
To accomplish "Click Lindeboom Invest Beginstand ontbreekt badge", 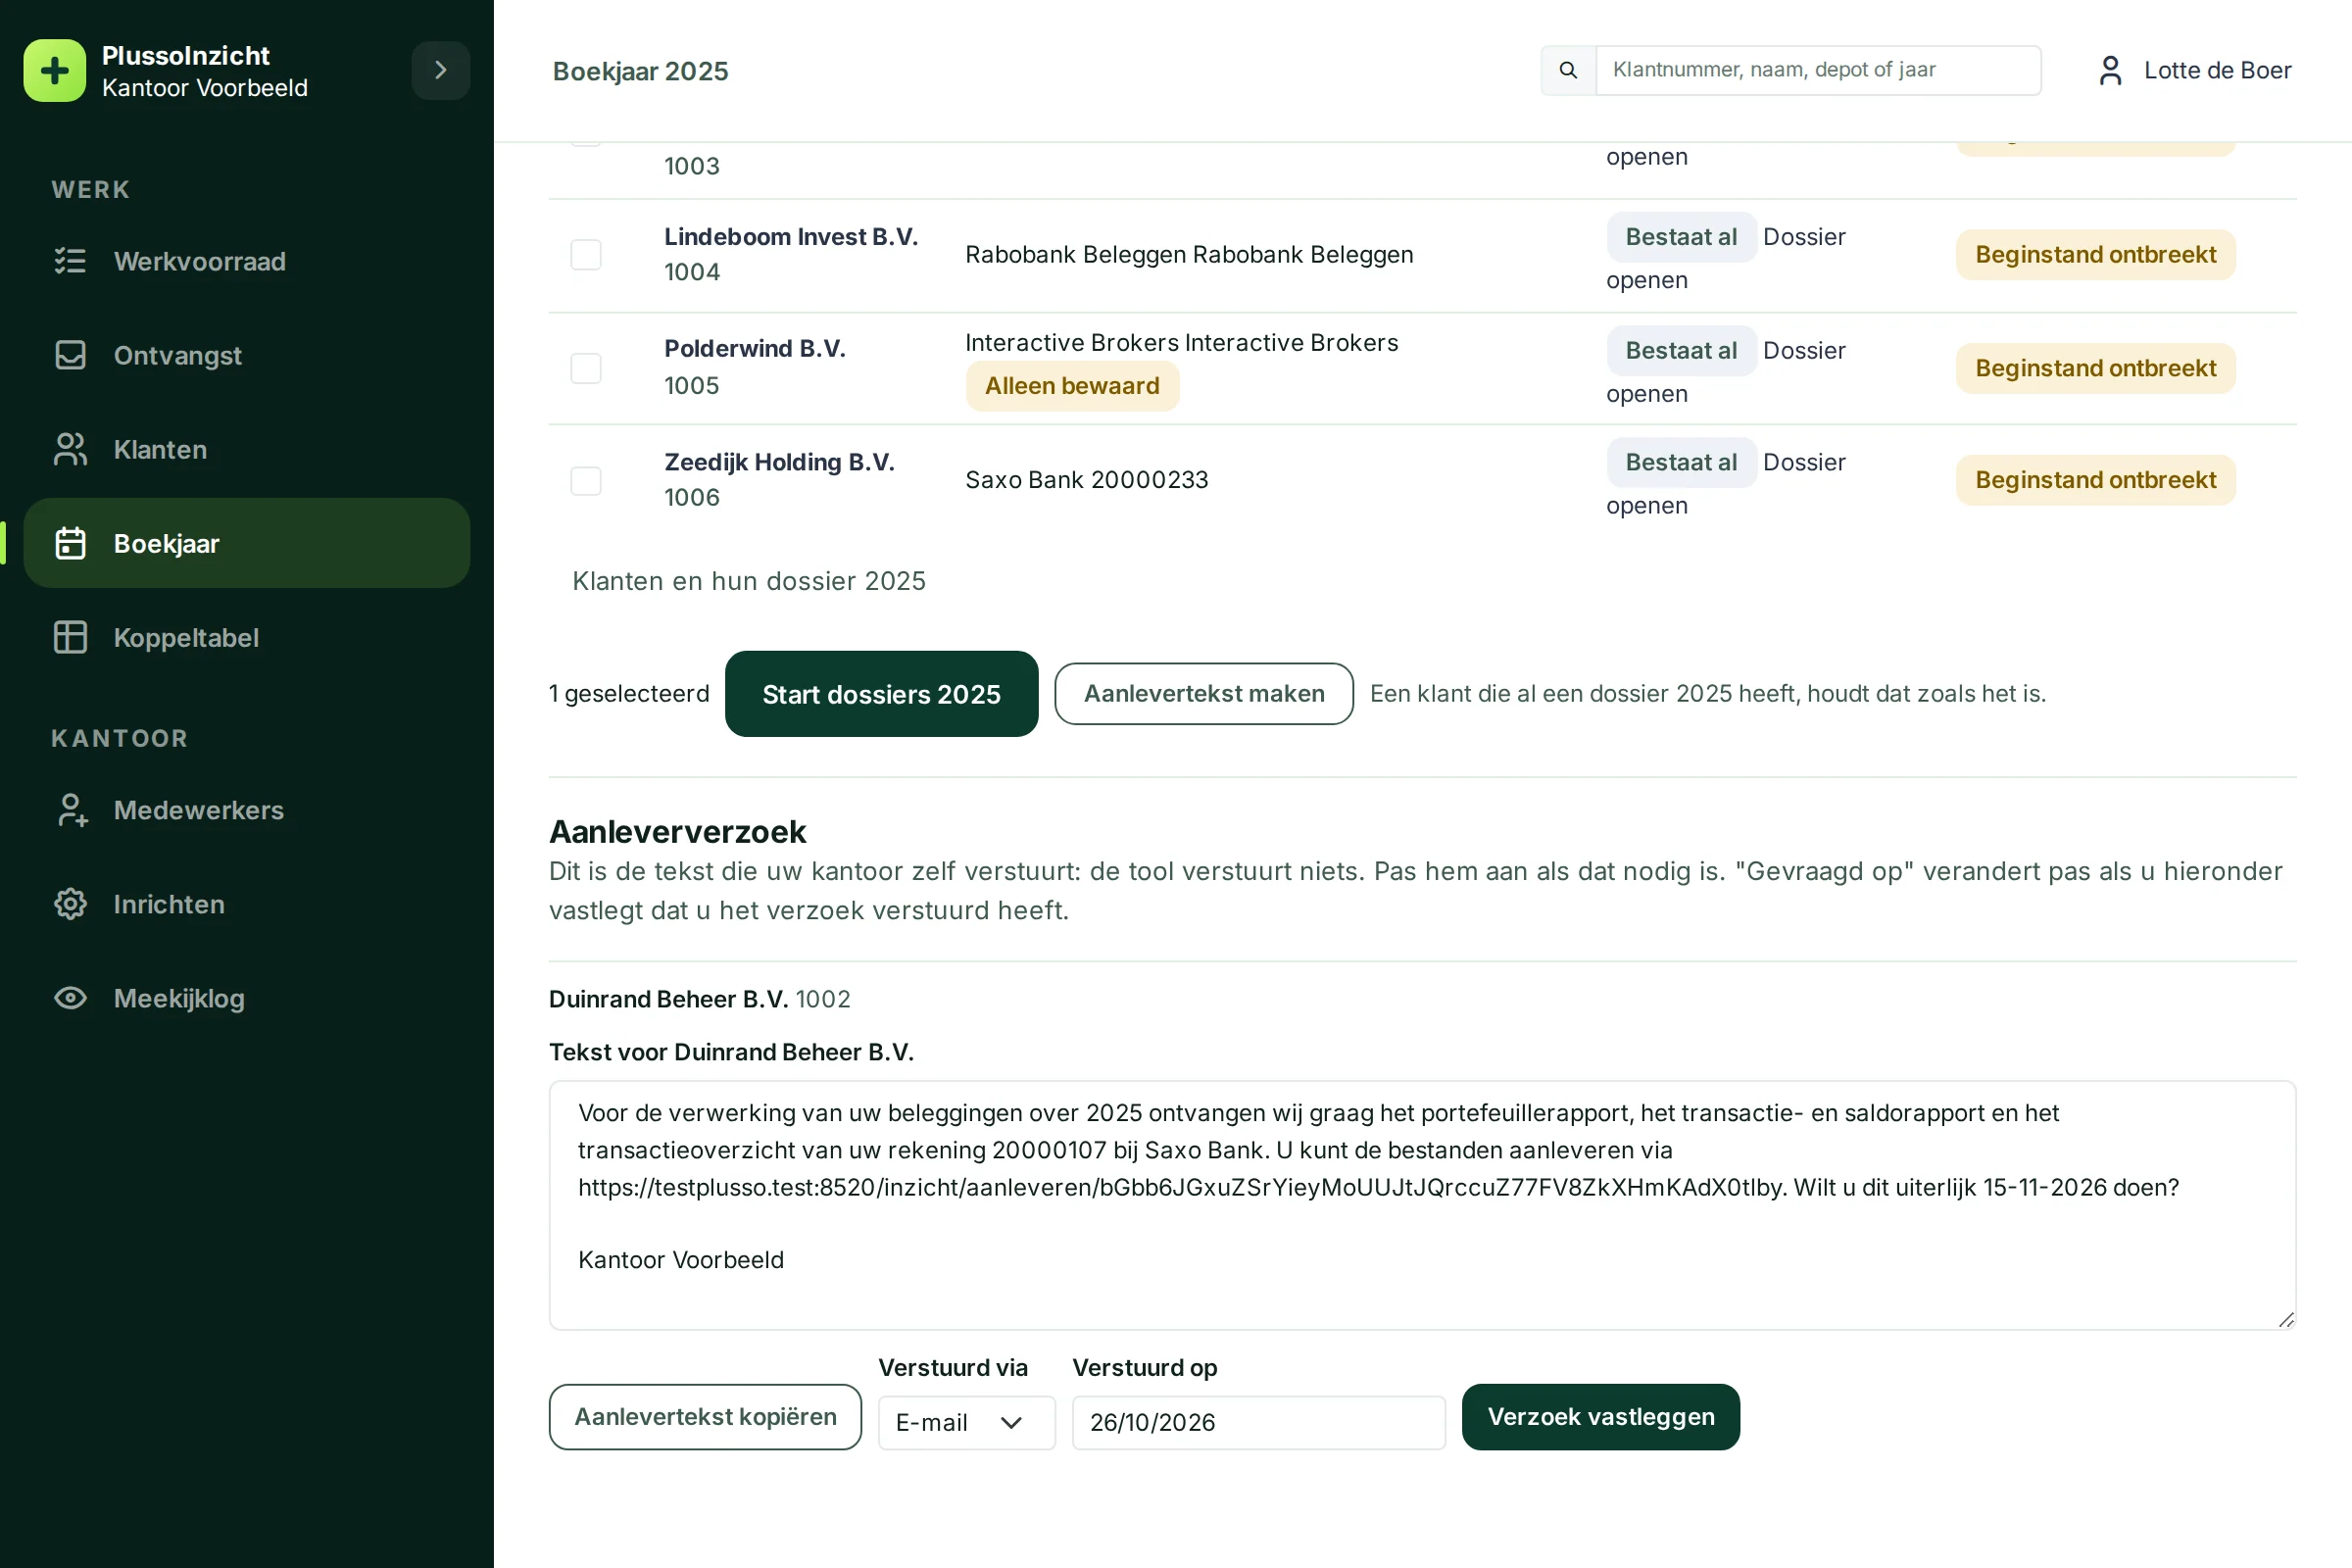I will (x=2095, y=255).
